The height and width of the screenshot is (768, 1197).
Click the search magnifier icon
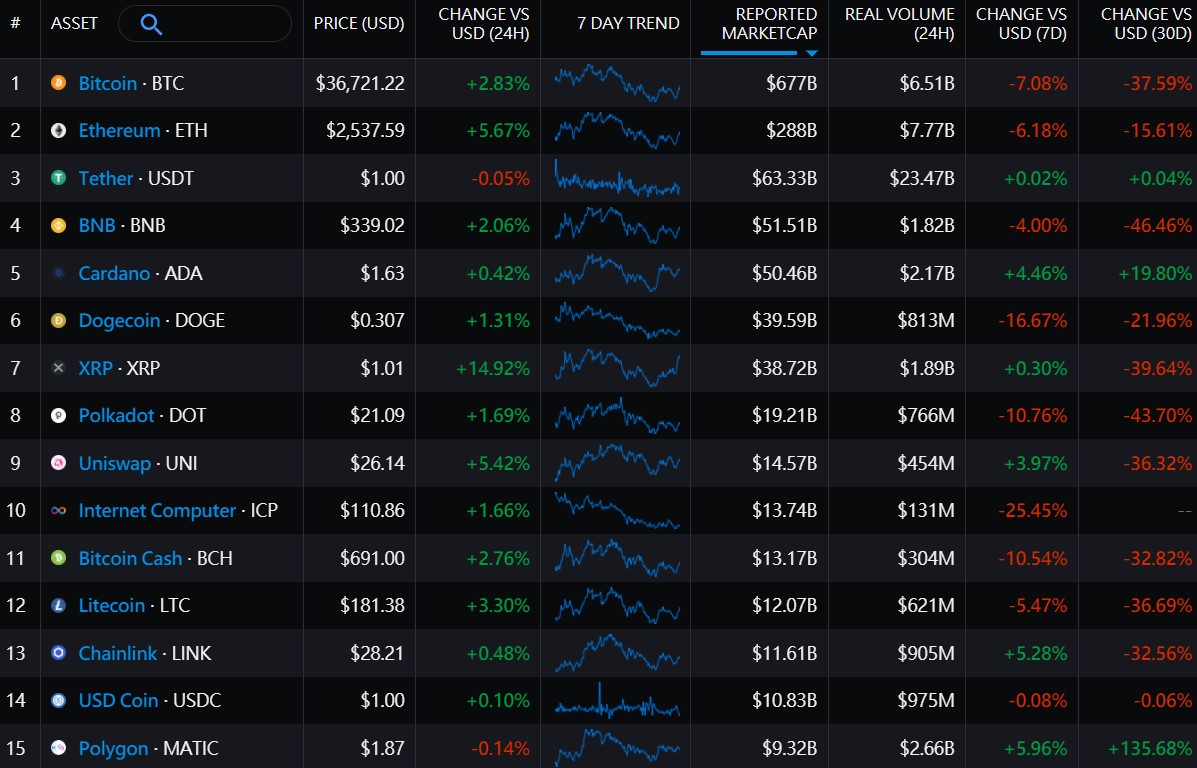coord(151,24)
